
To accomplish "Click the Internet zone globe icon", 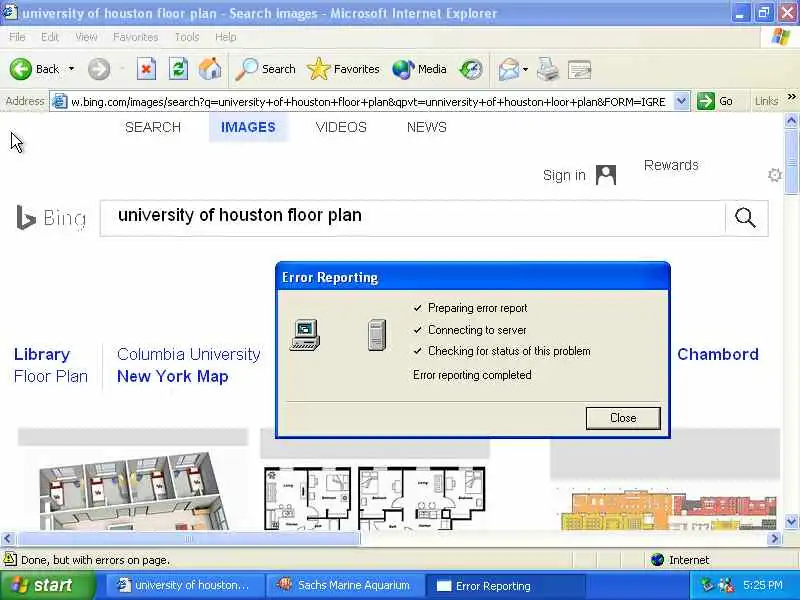I will pyautogui.click(x=657, y=560).
